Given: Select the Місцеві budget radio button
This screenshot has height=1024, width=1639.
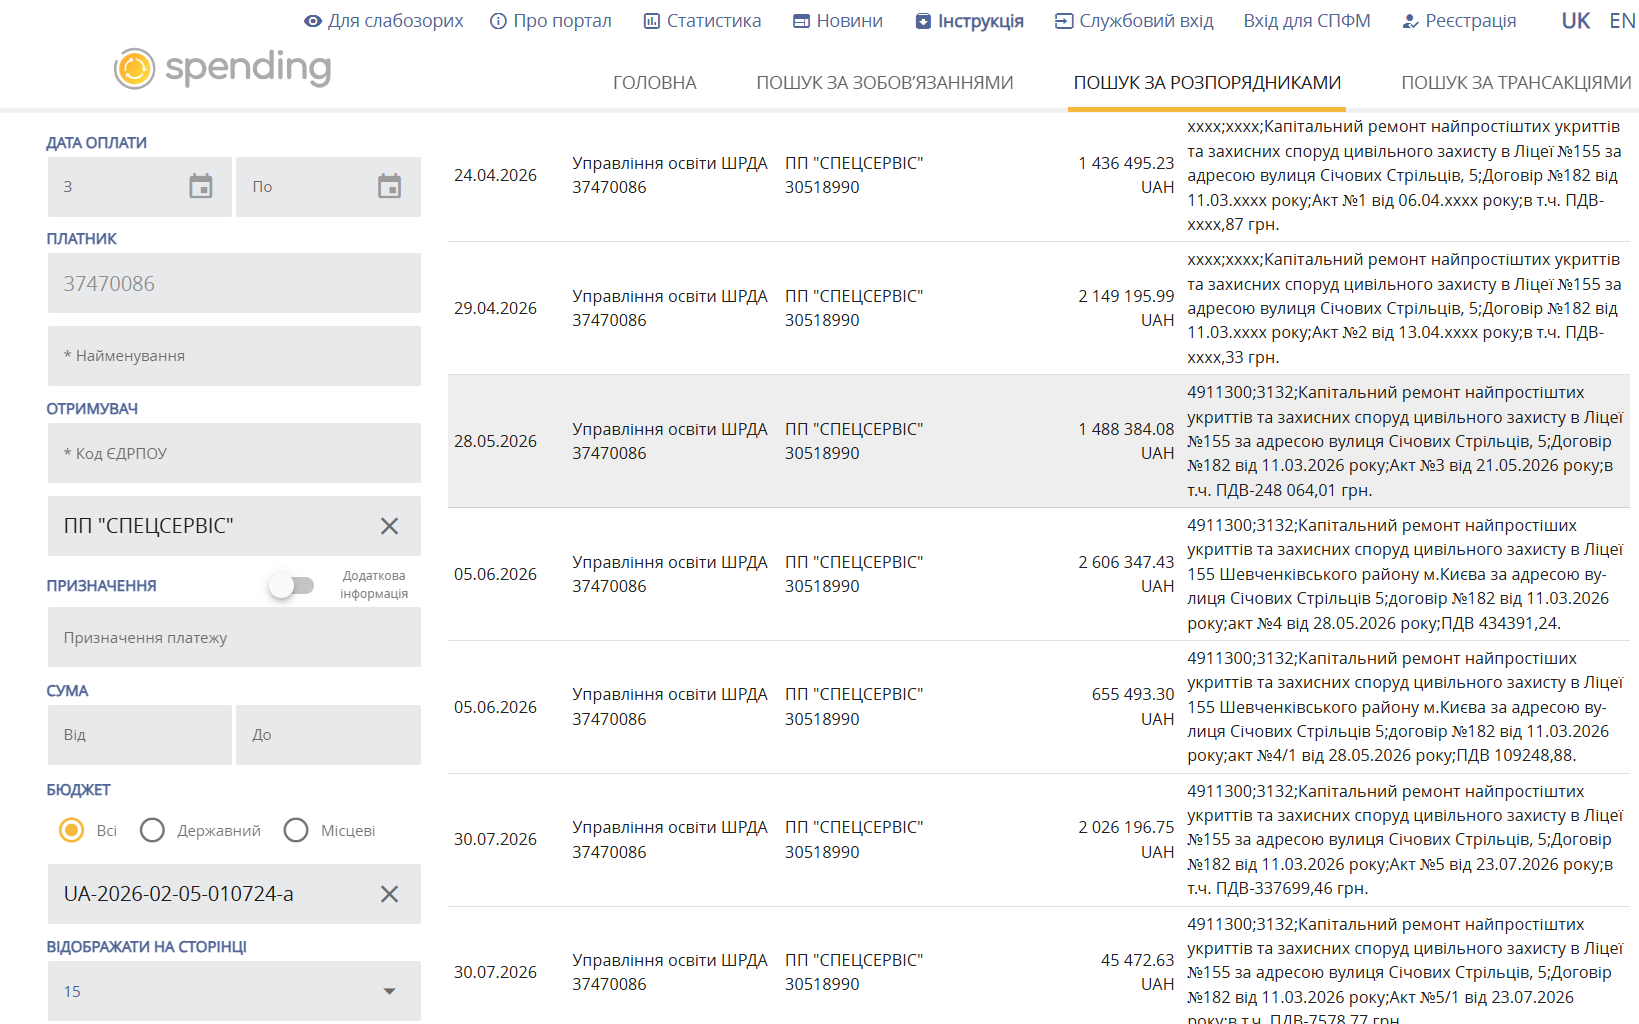Looking at the screenshot, I should pyautogui.click(x=296, y=830).
